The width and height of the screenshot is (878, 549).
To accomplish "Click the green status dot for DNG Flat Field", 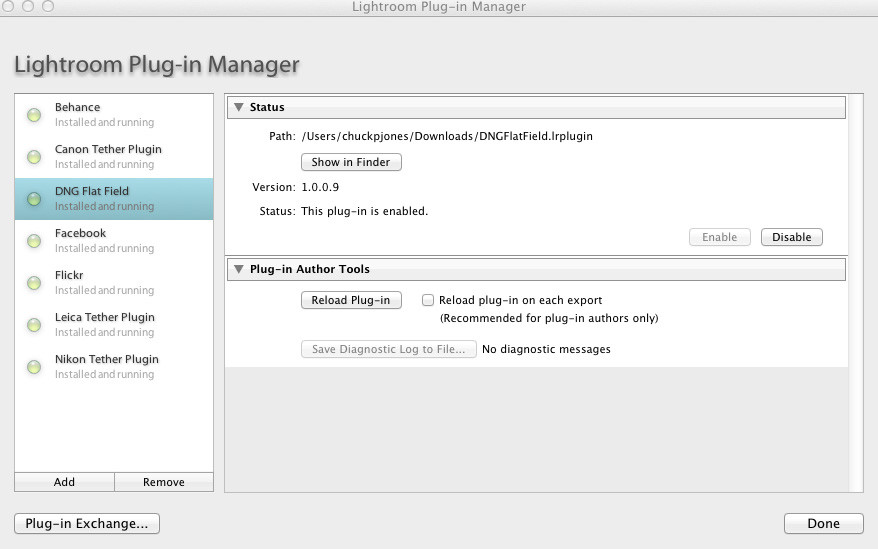I will coord(34,199).
